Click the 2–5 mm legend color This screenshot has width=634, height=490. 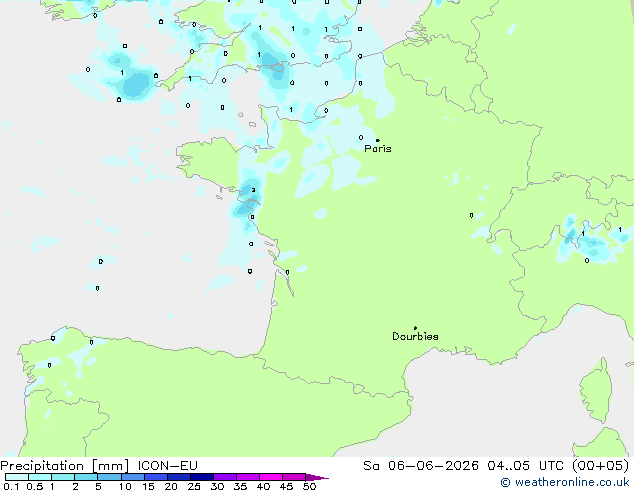pos(86,477)
